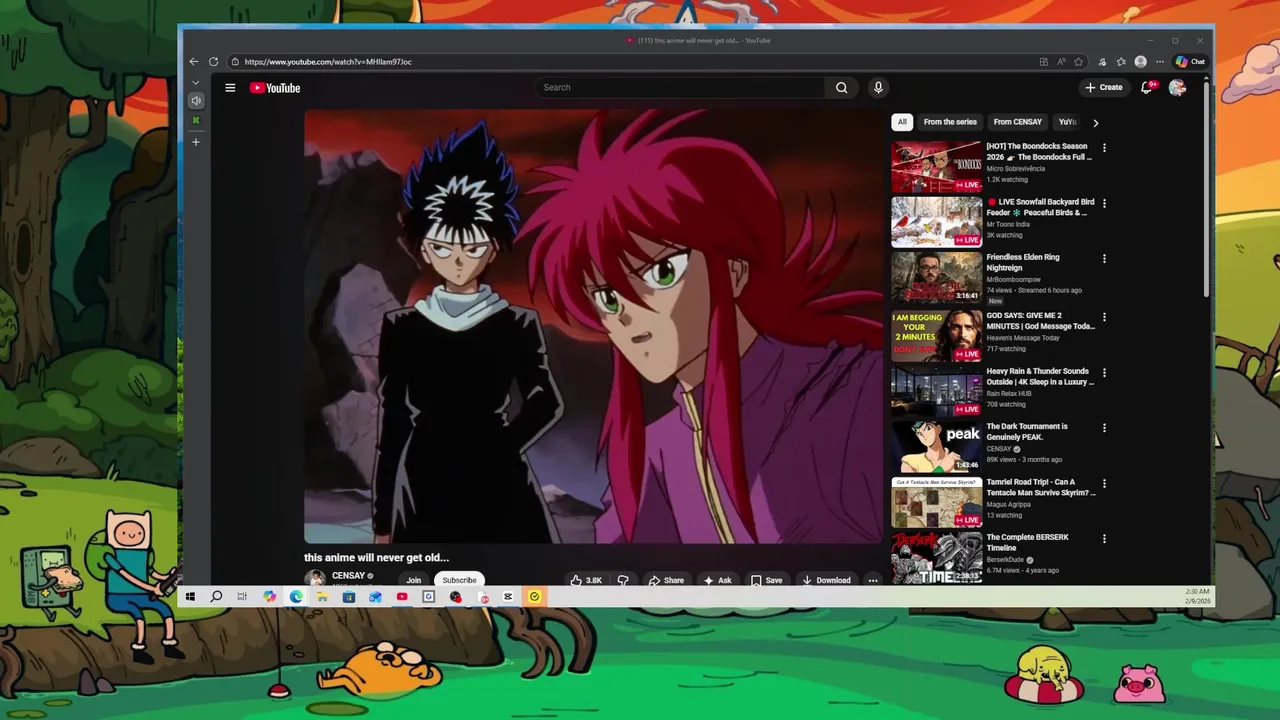Open the browser profile icon
Viewport: 1280px width, 720px height.
click(1141, 62)
